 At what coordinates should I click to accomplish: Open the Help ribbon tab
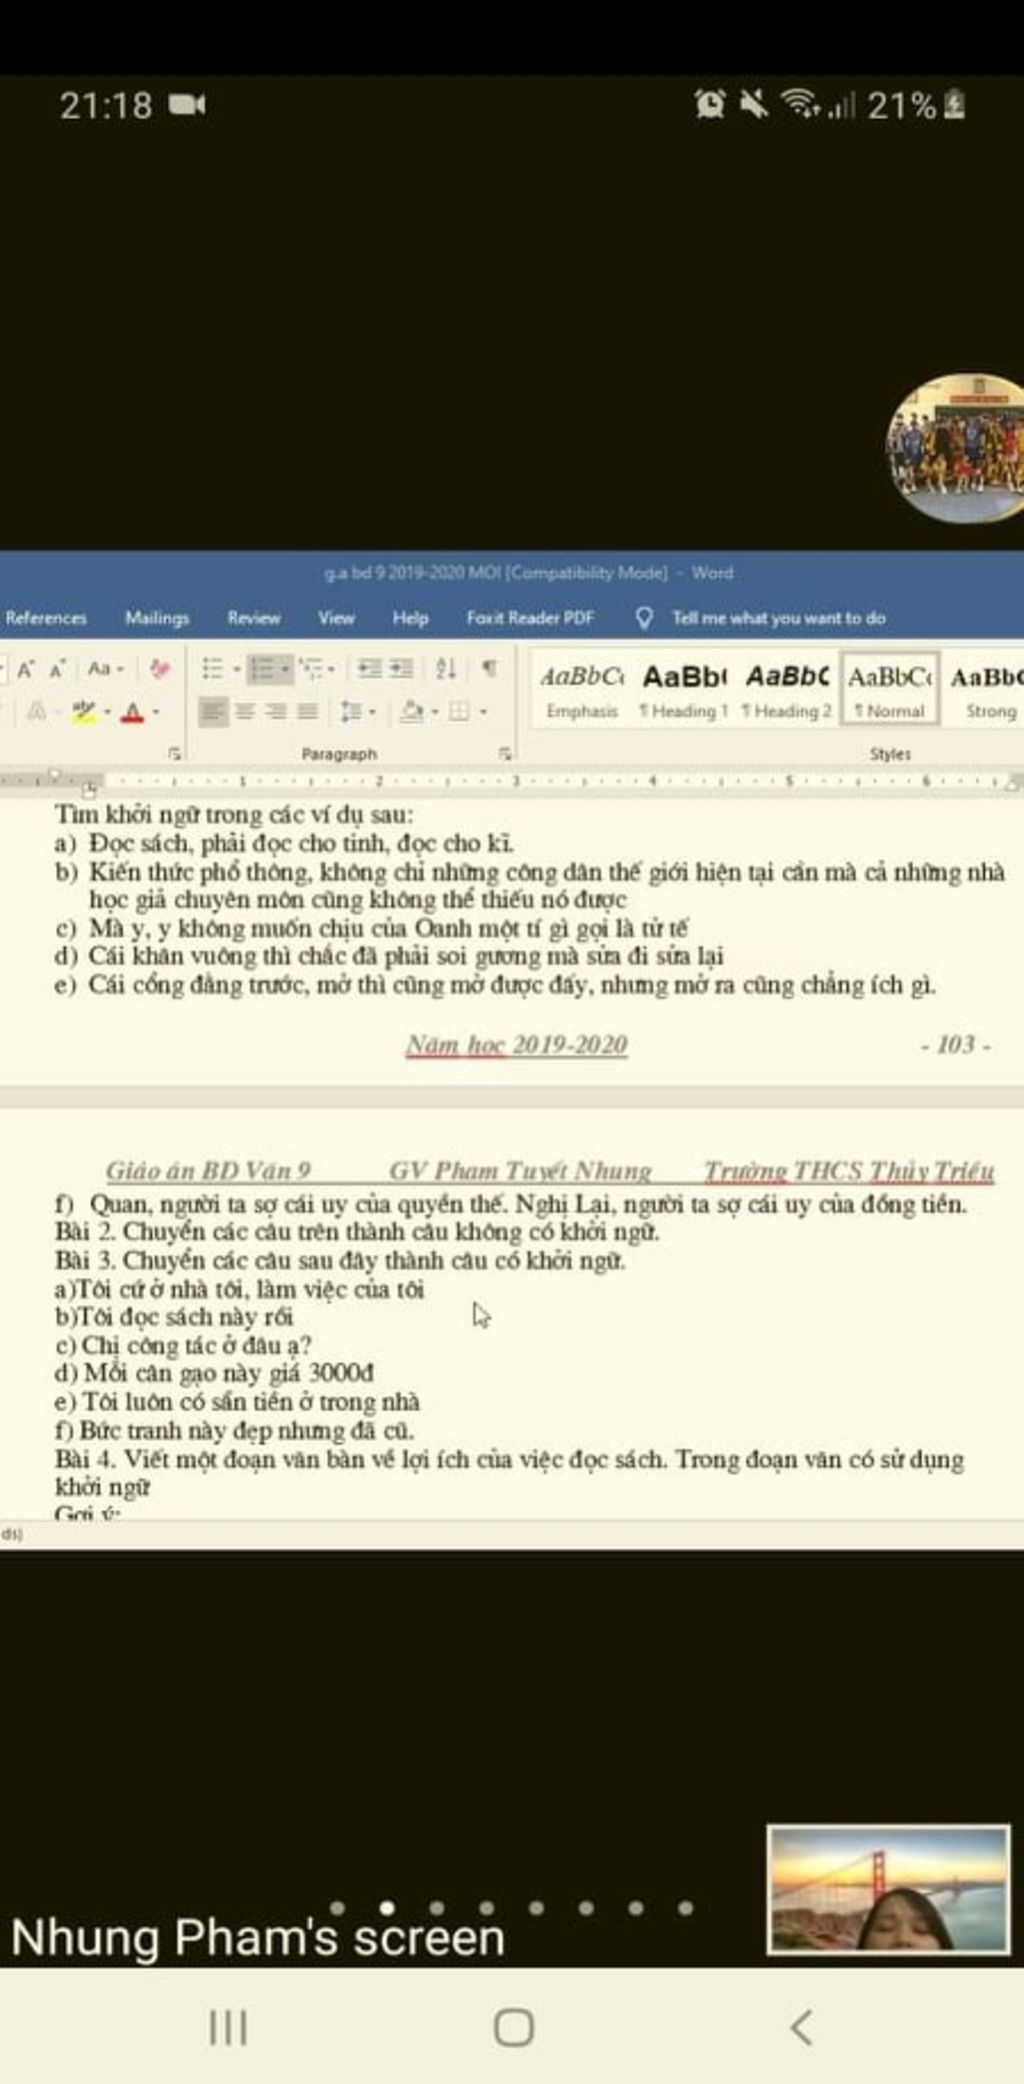click(x=410, y=618)
